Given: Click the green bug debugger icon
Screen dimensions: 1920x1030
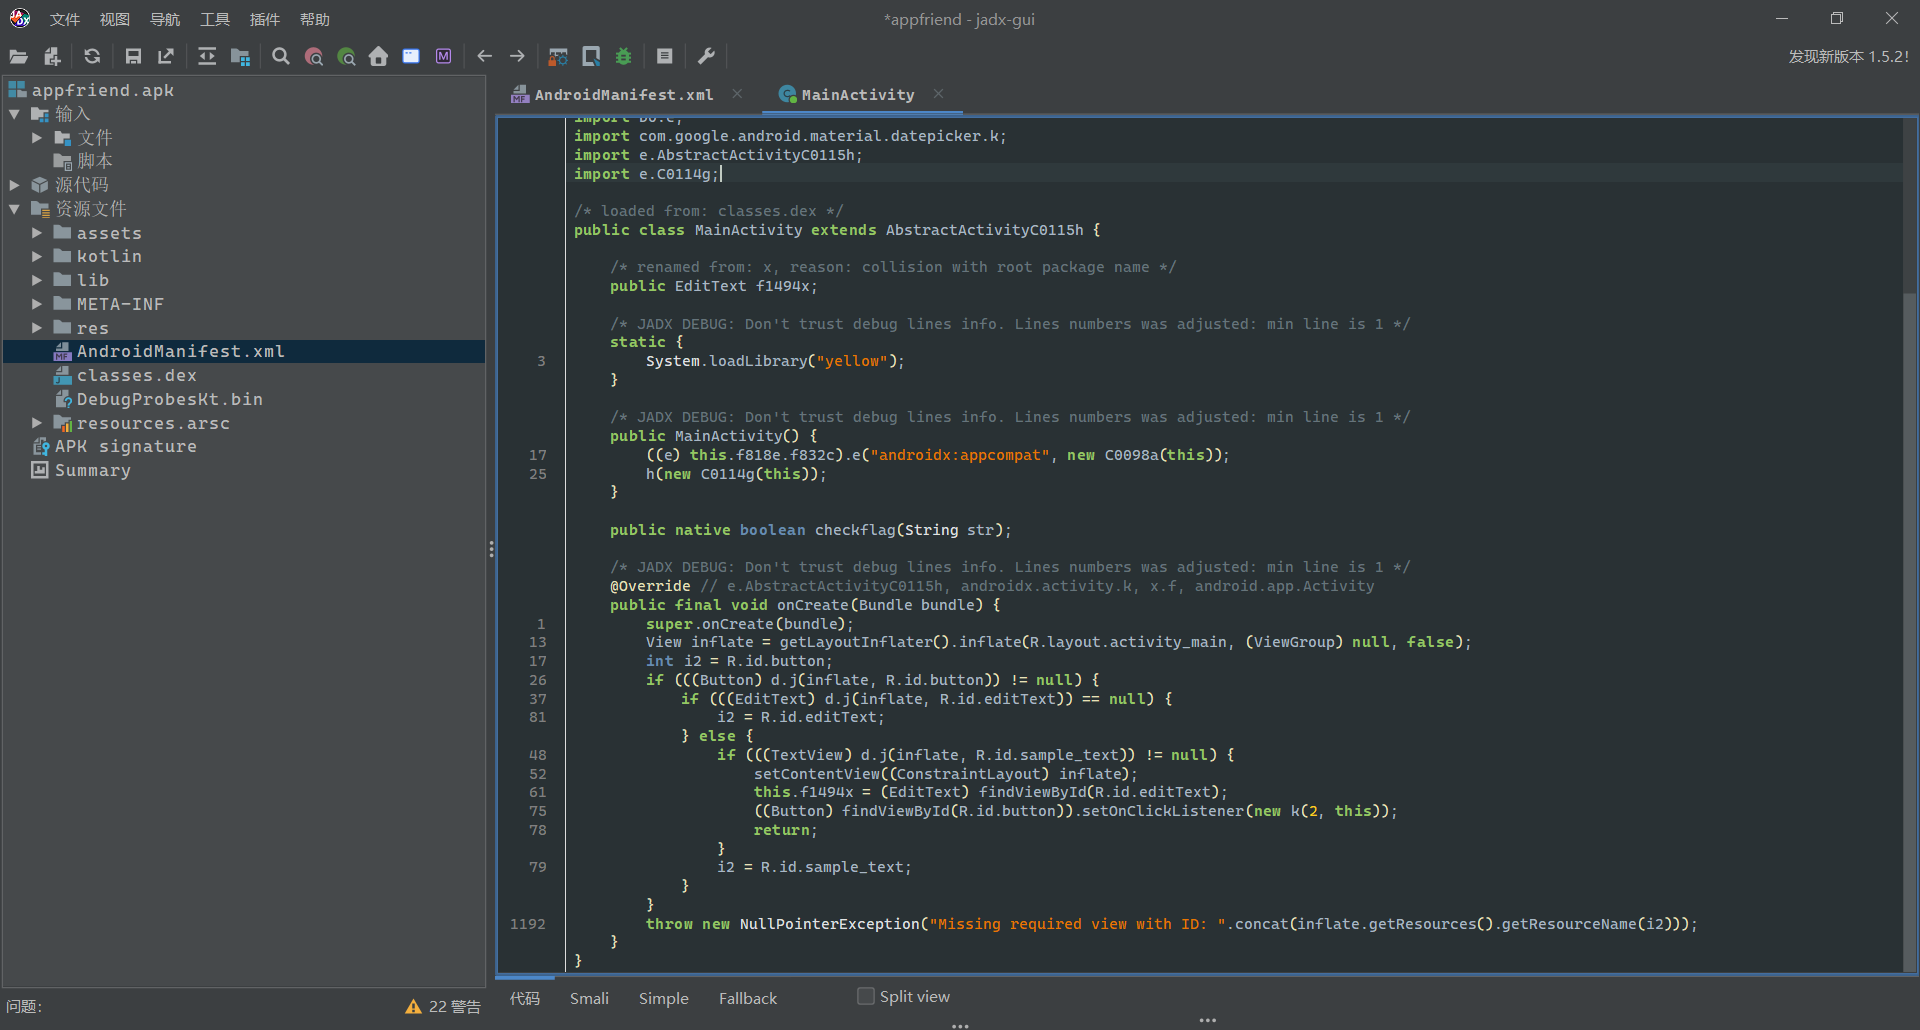Looking at the screenshot, I should [623, 57].
